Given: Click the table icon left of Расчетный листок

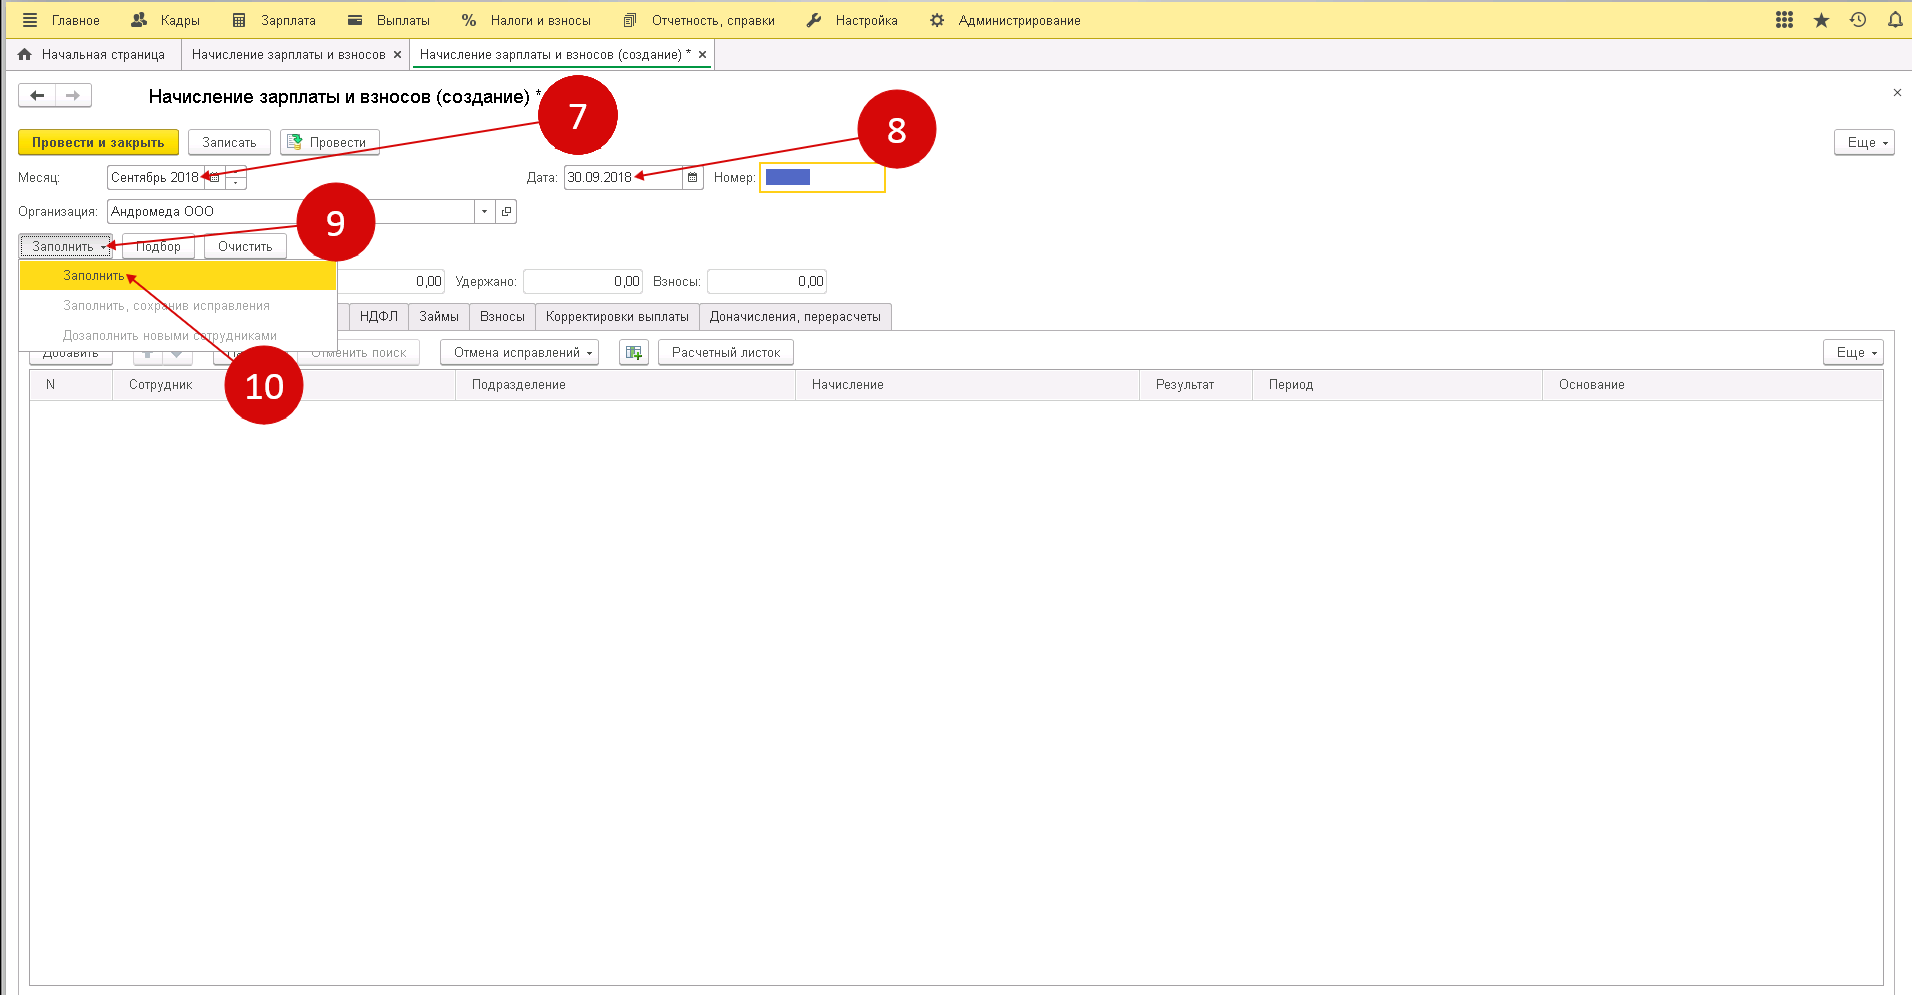Looking at the screenshot, I should [633, 353].
